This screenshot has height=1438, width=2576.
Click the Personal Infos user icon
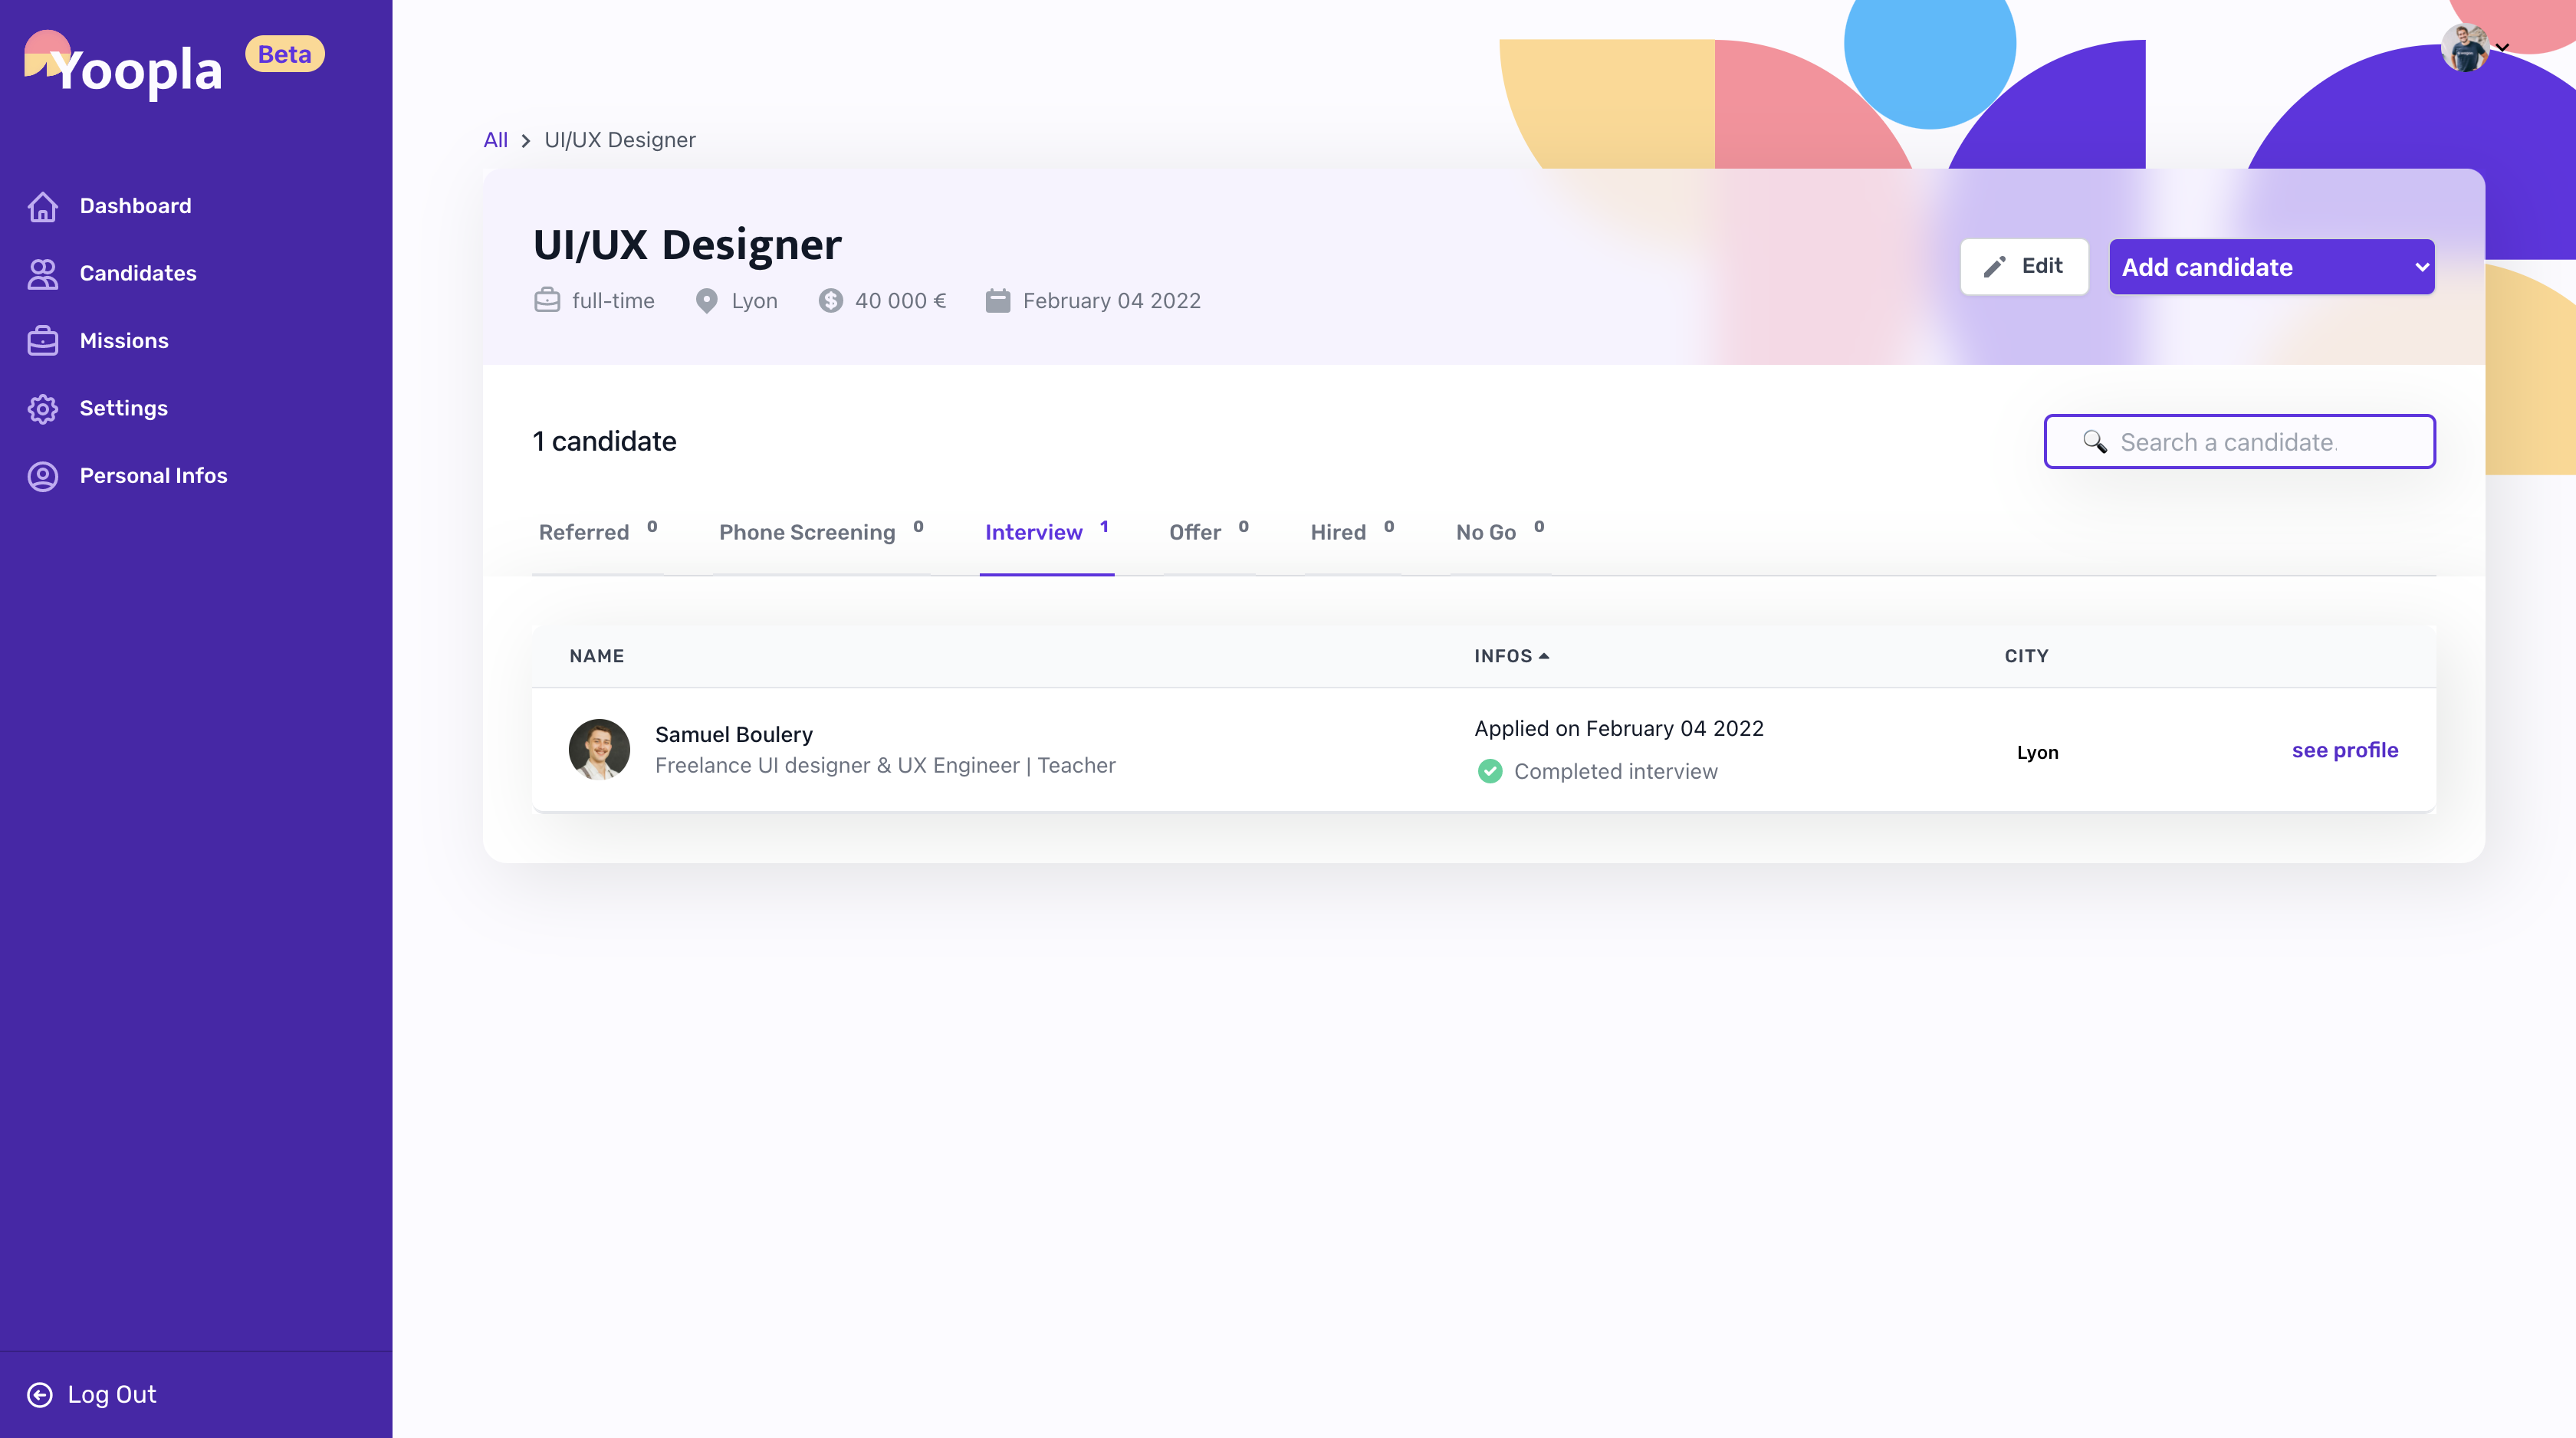click(43, 476)
